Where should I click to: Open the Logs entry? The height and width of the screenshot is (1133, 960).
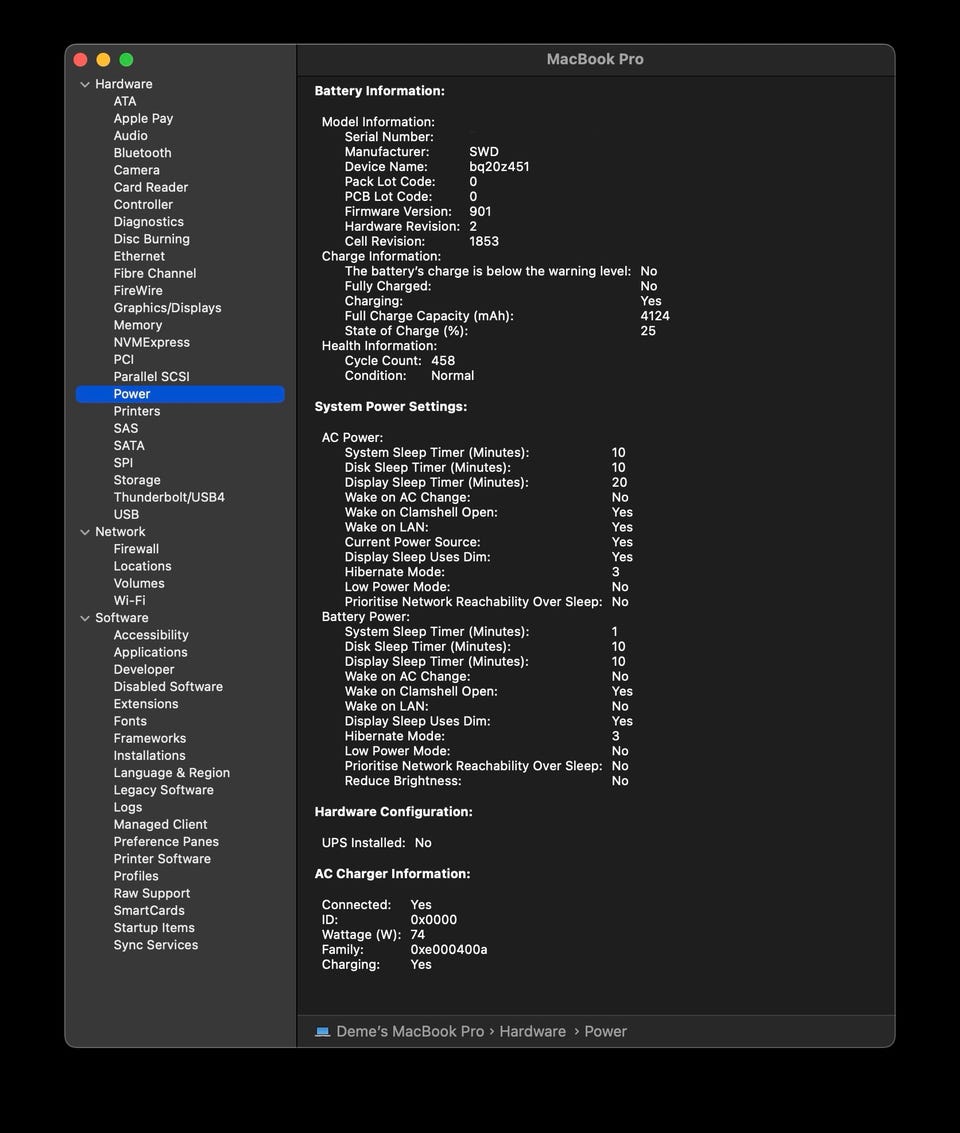tap(128, 807)
